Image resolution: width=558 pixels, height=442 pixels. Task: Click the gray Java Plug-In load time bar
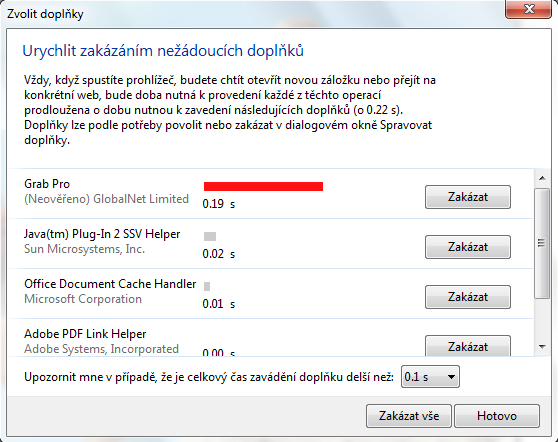[x=210, y=236]
